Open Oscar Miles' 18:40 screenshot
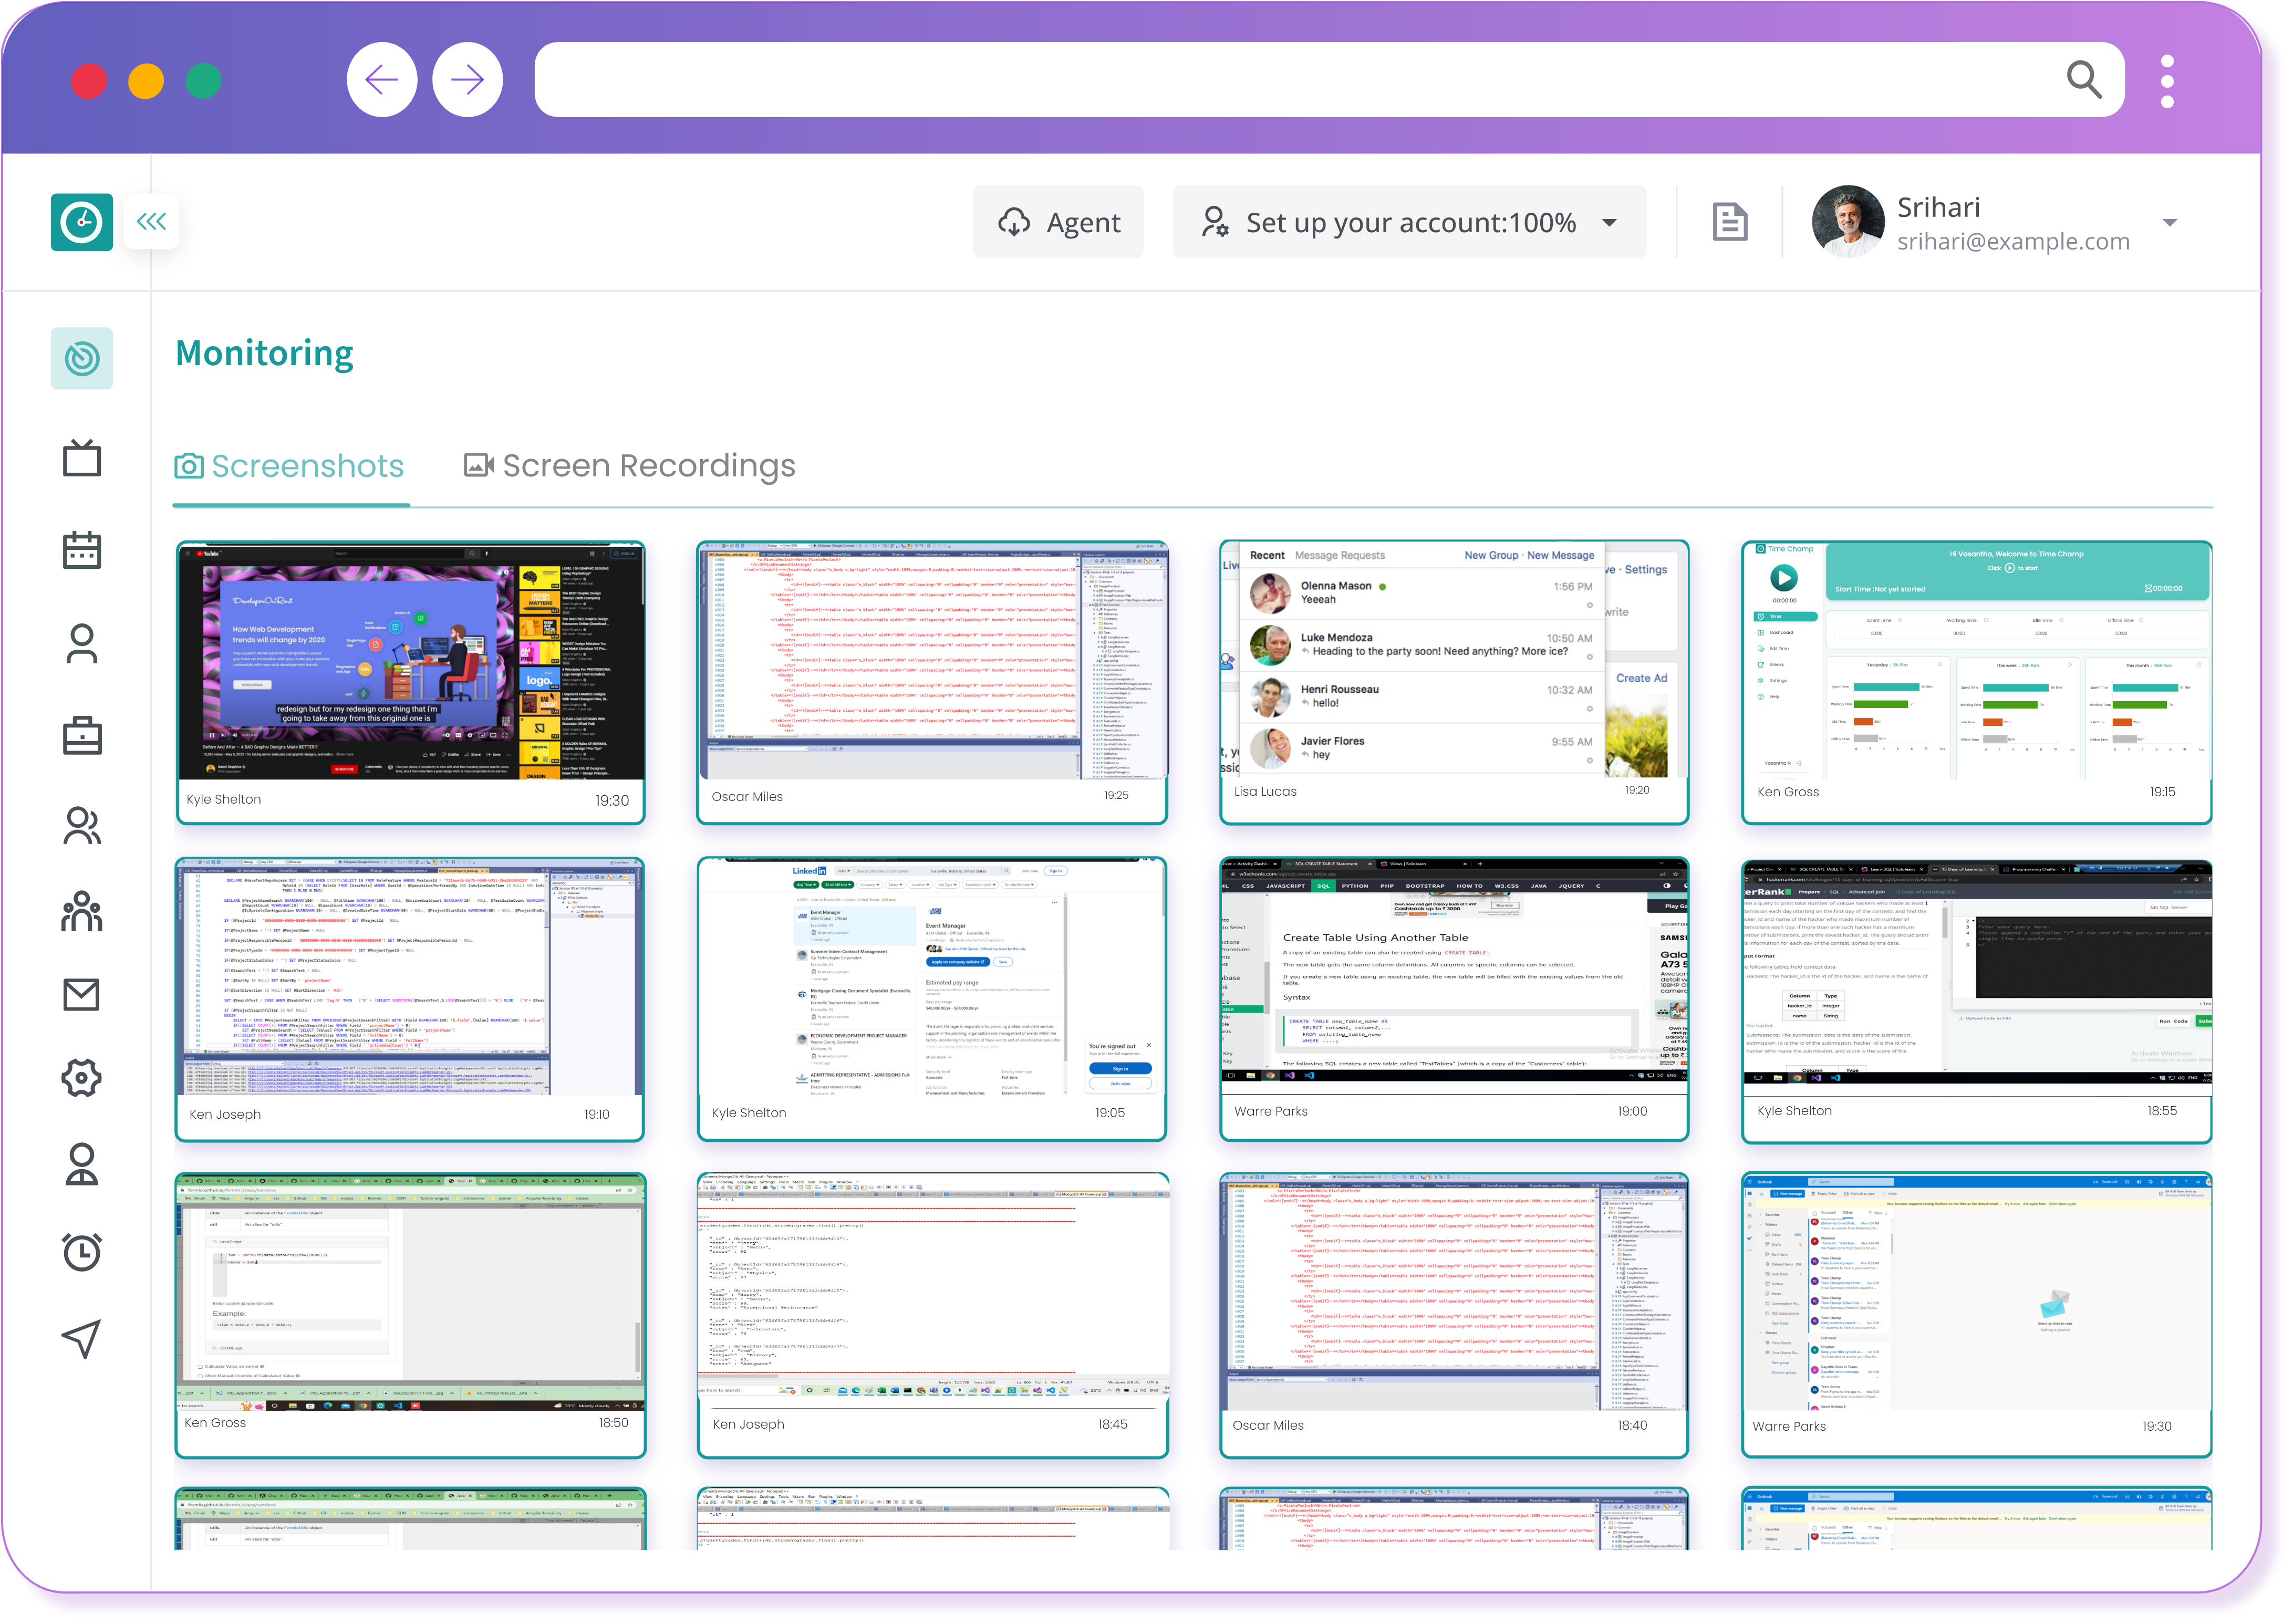The image size is (2293, 1624). tap(1454, 1315)
